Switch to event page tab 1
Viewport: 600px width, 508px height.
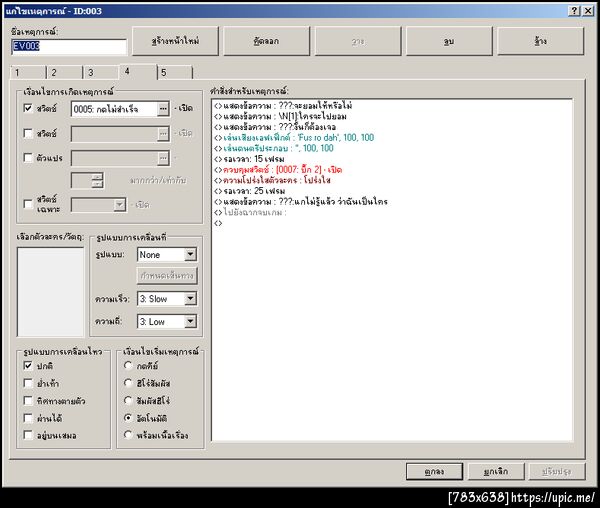point(28,72)
